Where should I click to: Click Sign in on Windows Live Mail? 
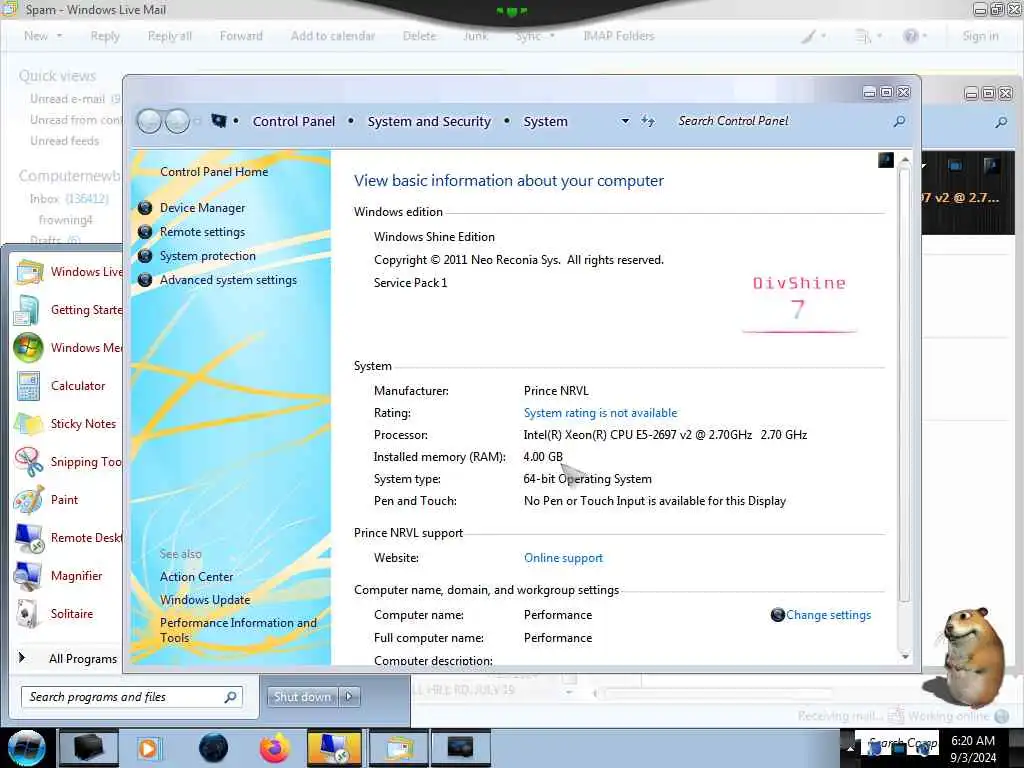980,36
